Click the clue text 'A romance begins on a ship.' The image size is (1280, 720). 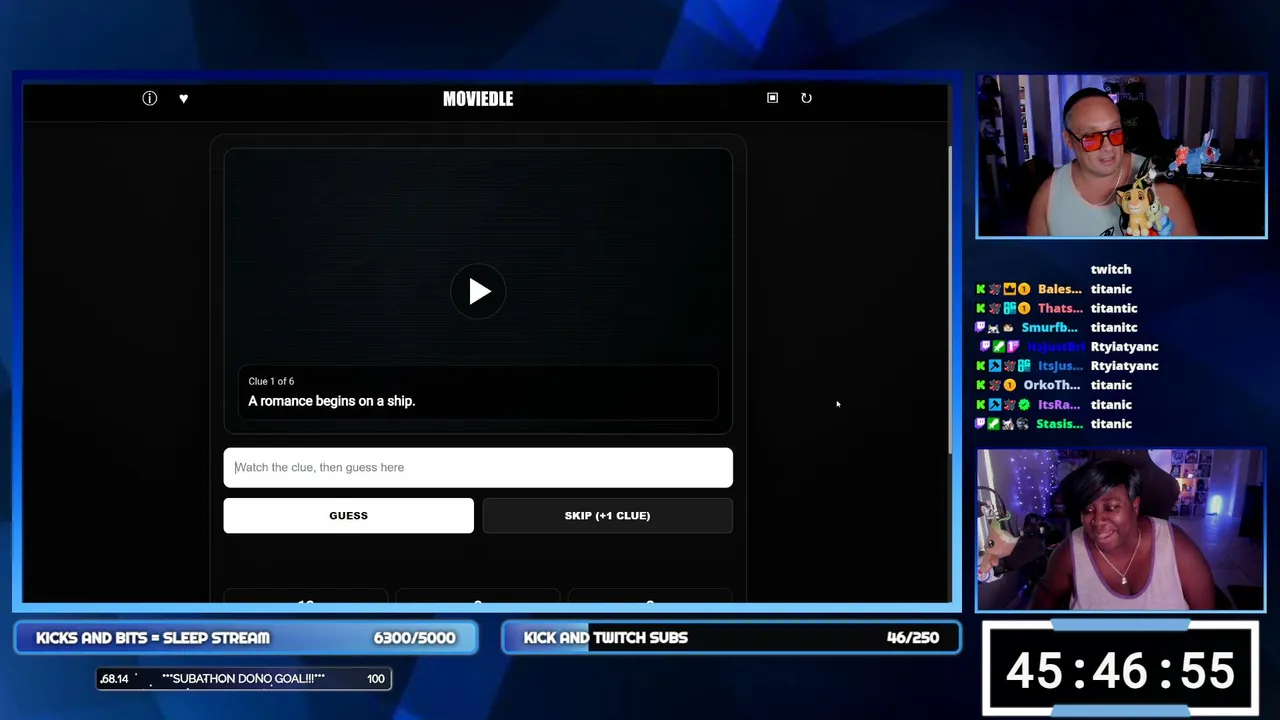331,401
